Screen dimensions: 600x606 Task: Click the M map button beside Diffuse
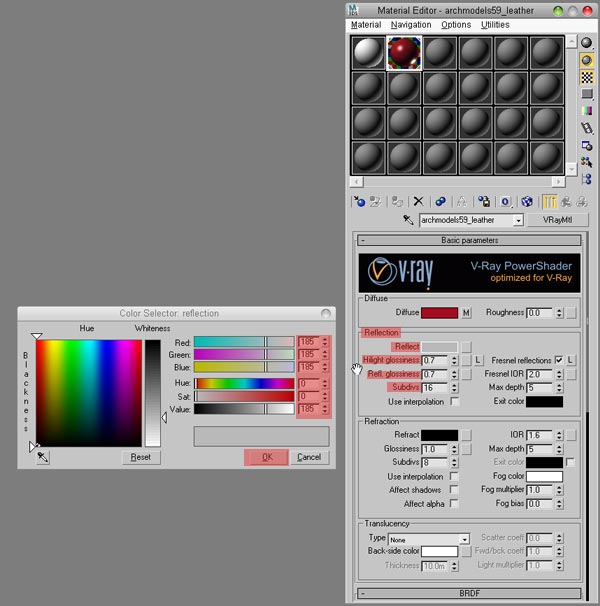tap(466, 313)
